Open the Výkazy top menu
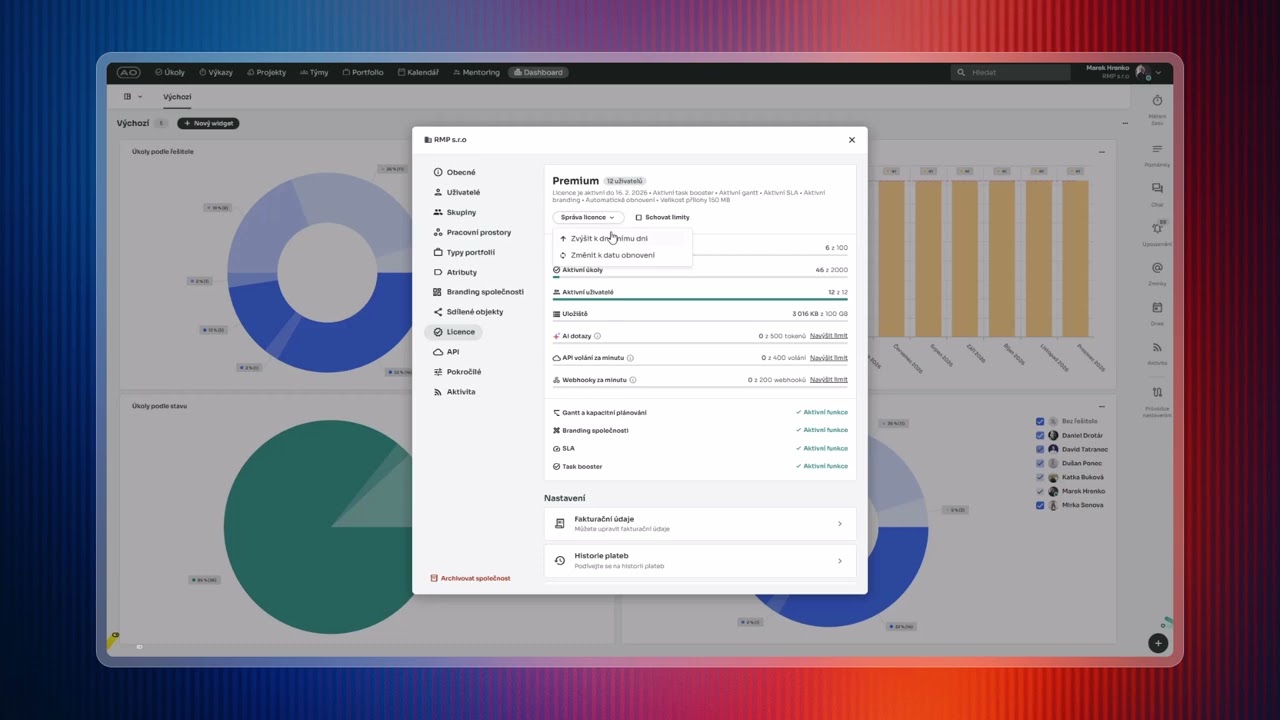 point(216,72)
